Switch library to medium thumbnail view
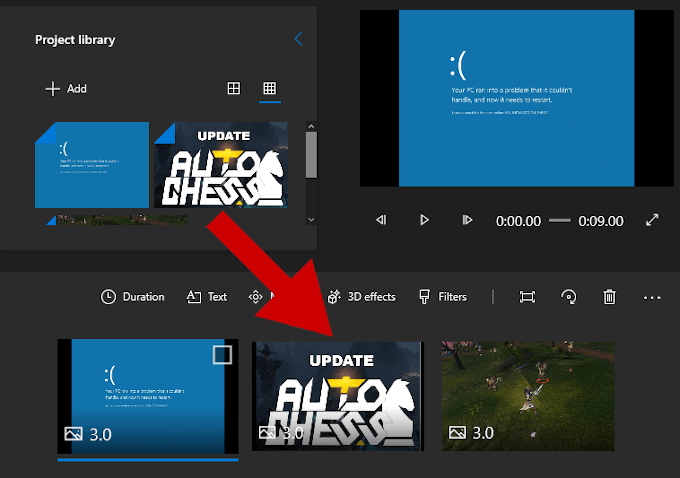680x478 pixels. [234, 88]
